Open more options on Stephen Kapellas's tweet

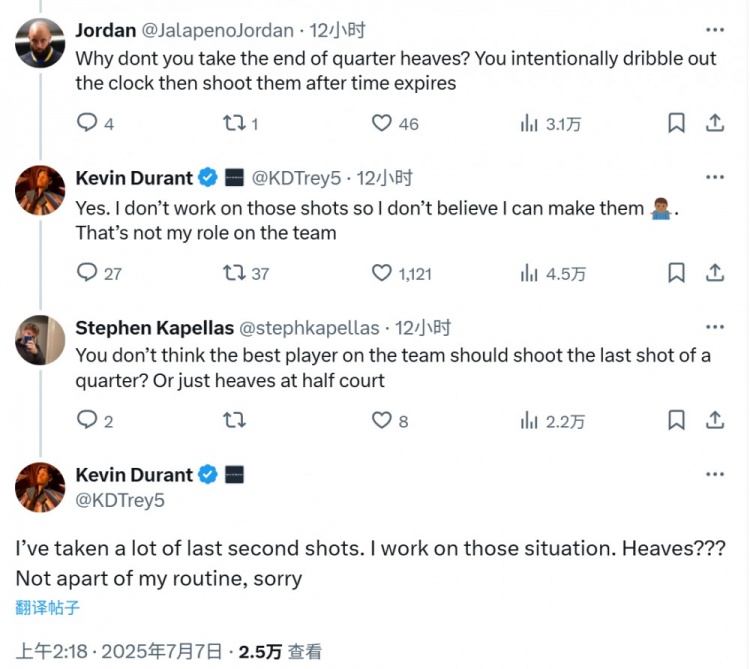pyautogui.click(x=715, y=327)
